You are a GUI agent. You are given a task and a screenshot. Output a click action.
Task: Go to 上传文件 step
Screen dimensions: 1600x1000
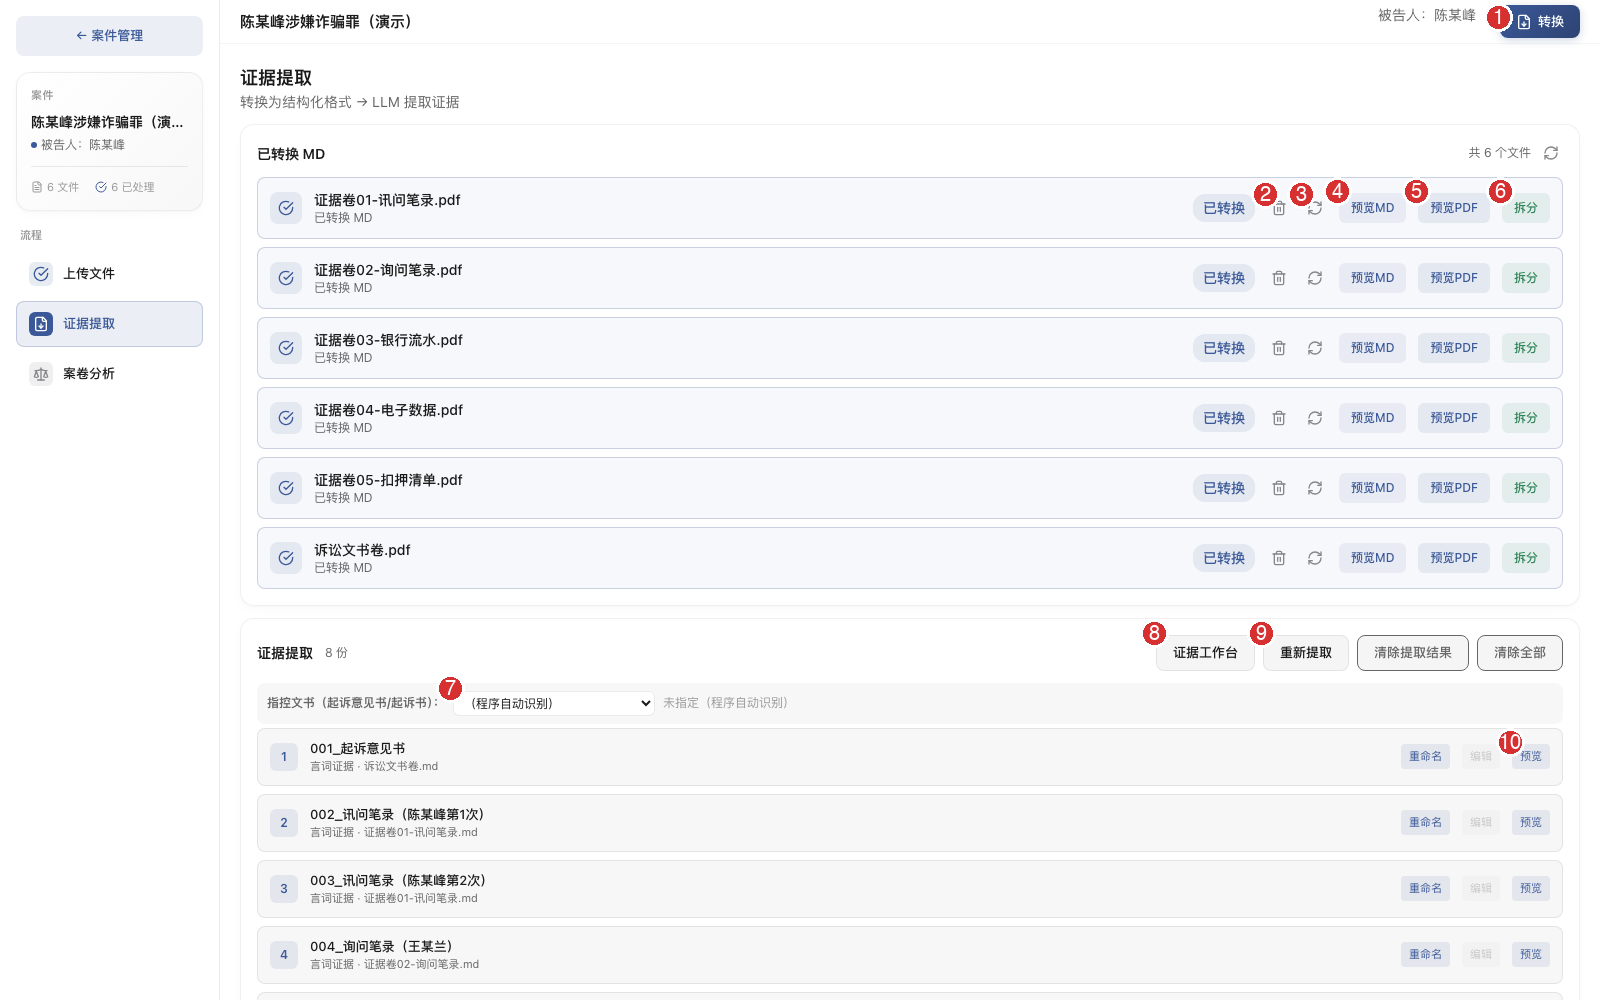(109, 274)
